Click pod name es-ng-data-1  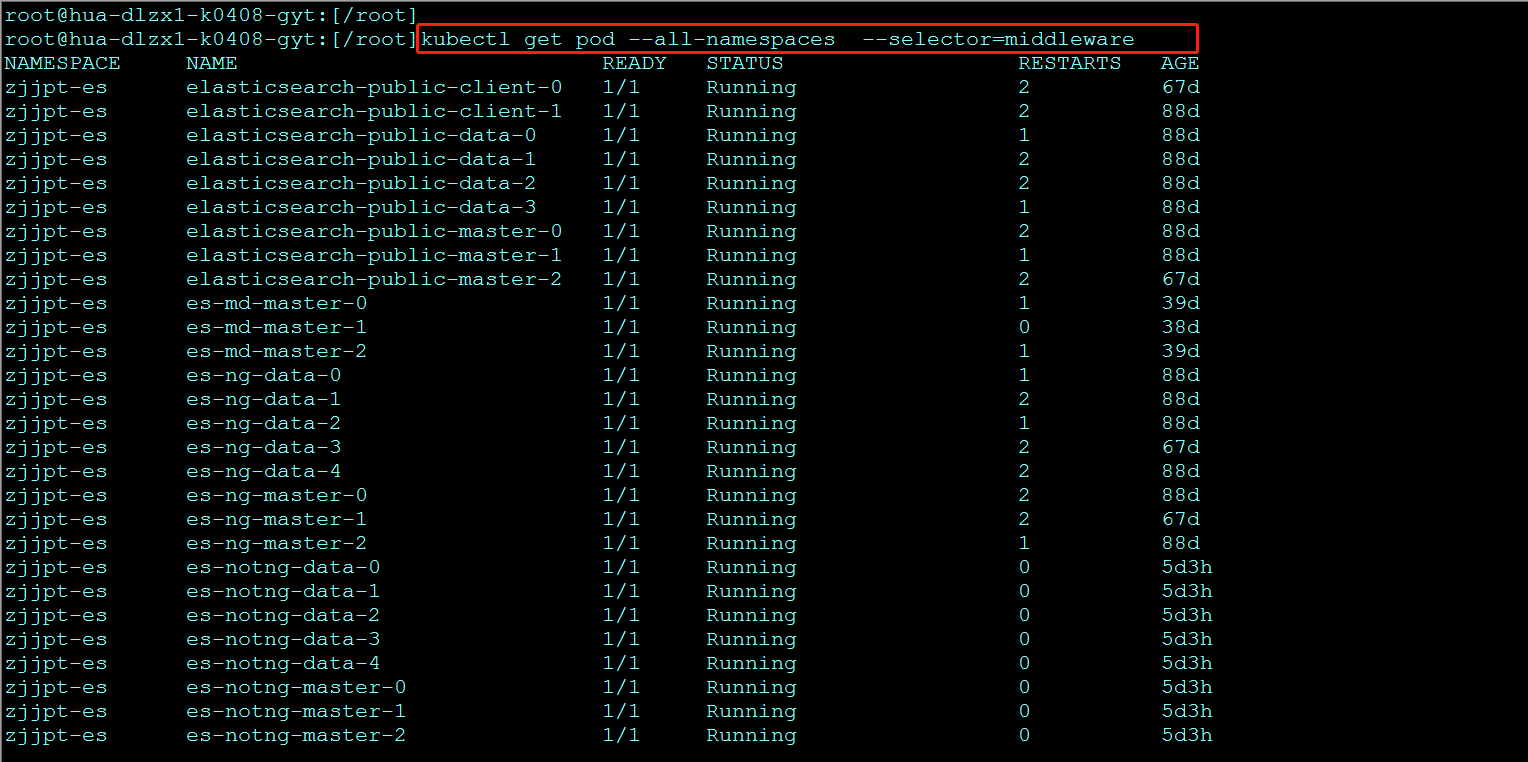(x=264, y=399)
